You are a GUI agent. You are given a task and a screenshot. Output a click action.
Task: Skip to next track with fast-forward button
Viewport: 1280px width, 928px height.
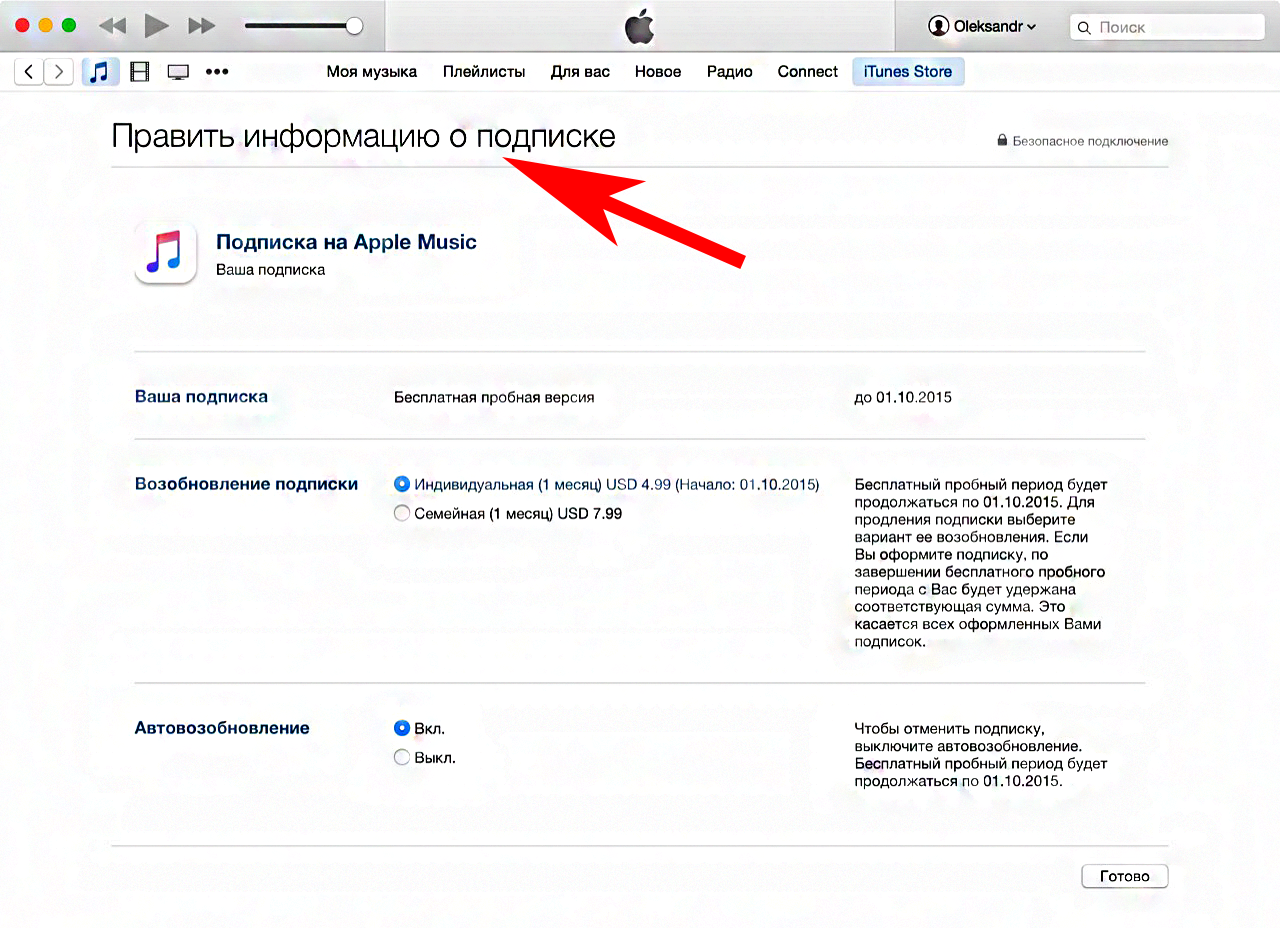(x=201, y=27)
